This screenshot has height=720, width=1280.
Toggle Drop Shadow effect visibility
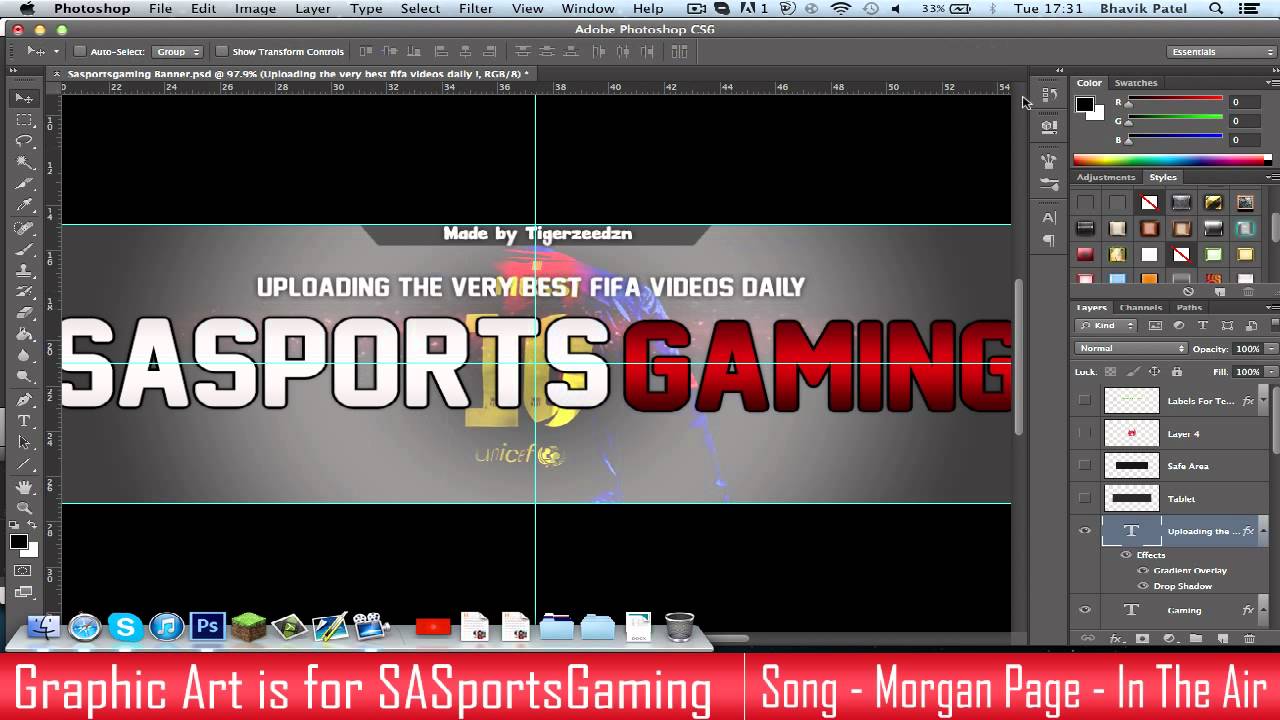tap(1143, 586)
